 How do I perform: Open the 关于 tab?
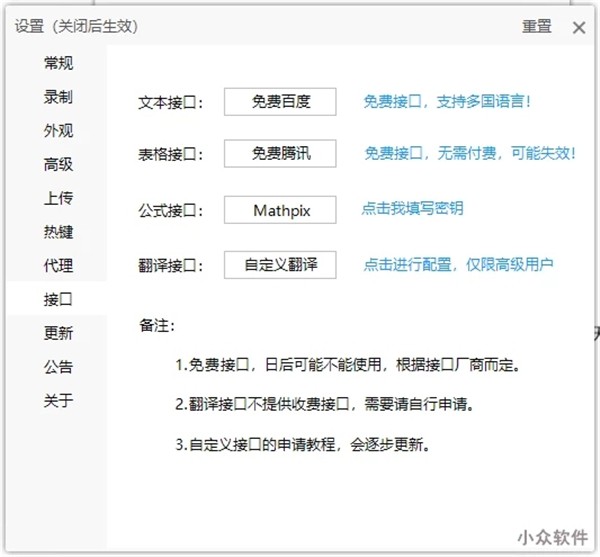(x=58, y=400)
